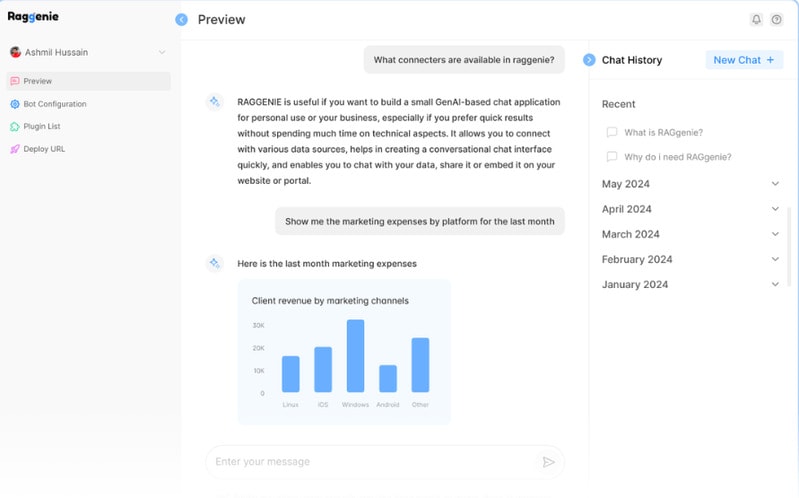Open the Bot Configuration menu item
The height and width of the screenshot is (498, 799).
tap(54, 104)
